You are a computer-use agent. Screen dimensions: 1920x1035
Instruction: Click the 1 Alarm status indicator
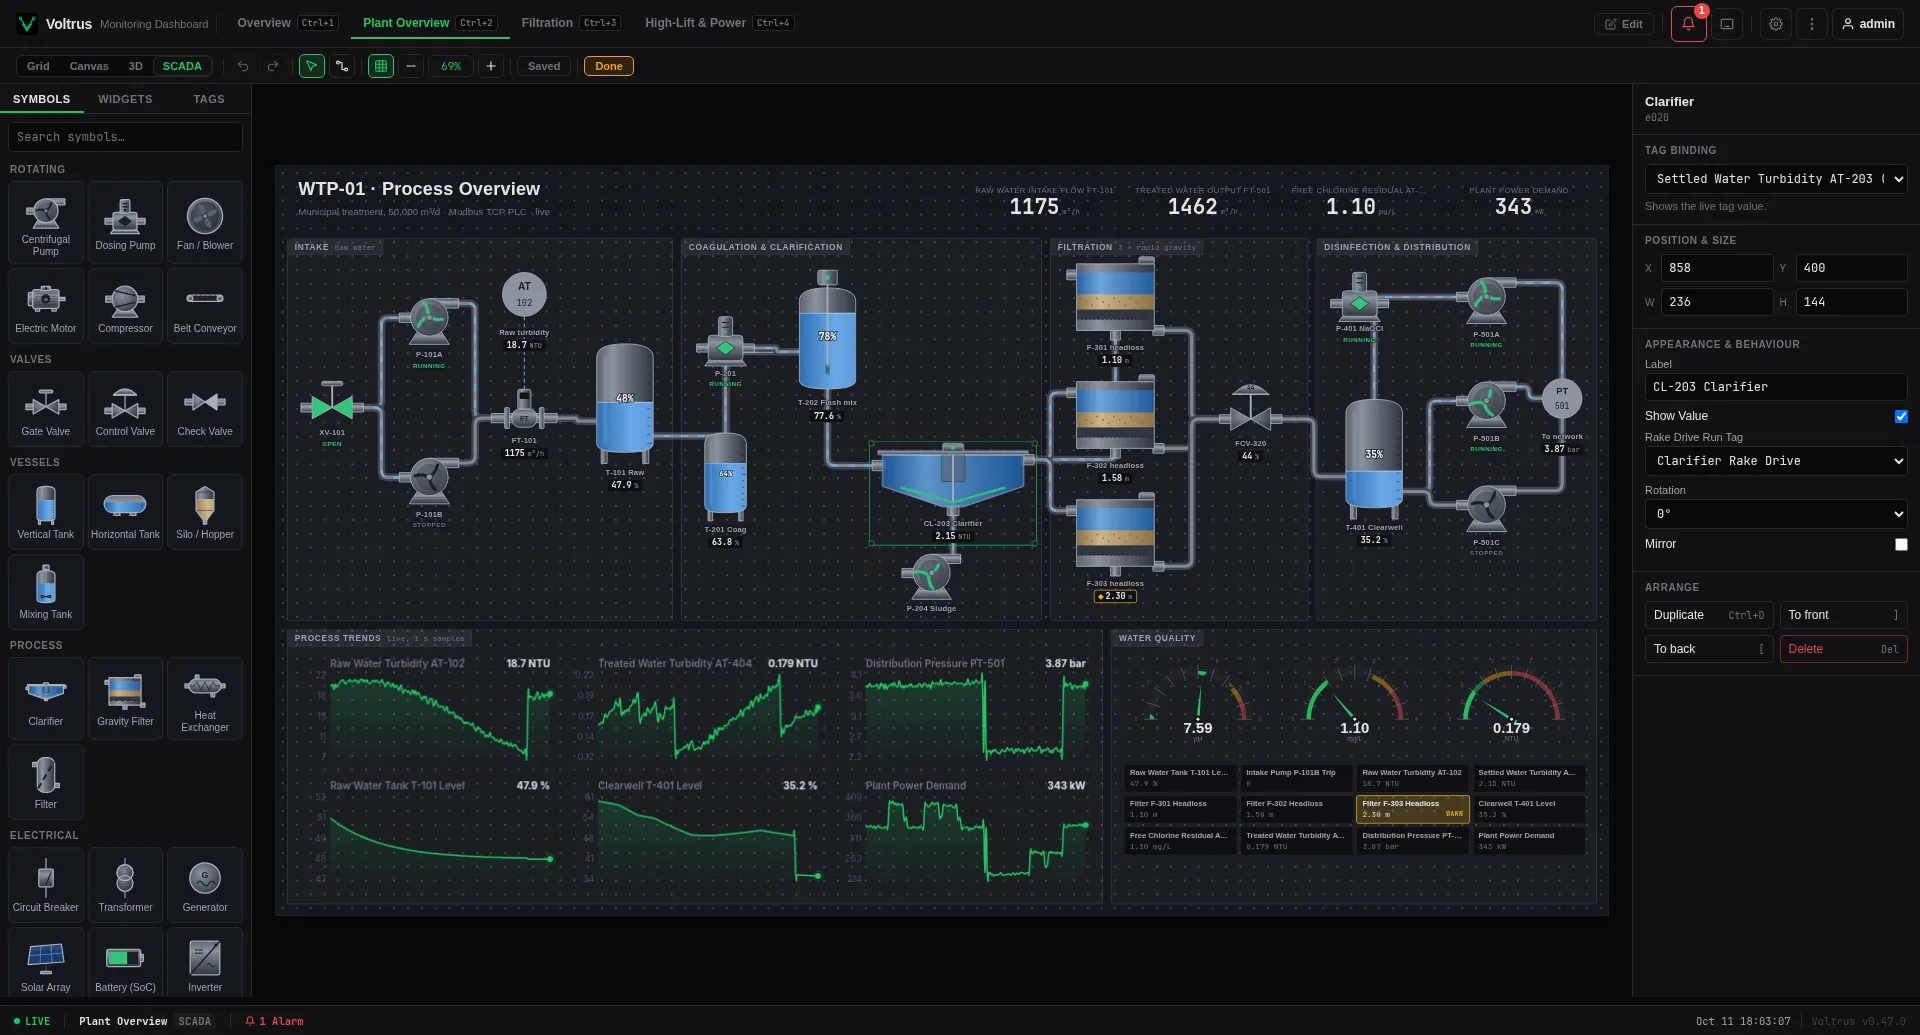coord(274,1021)
